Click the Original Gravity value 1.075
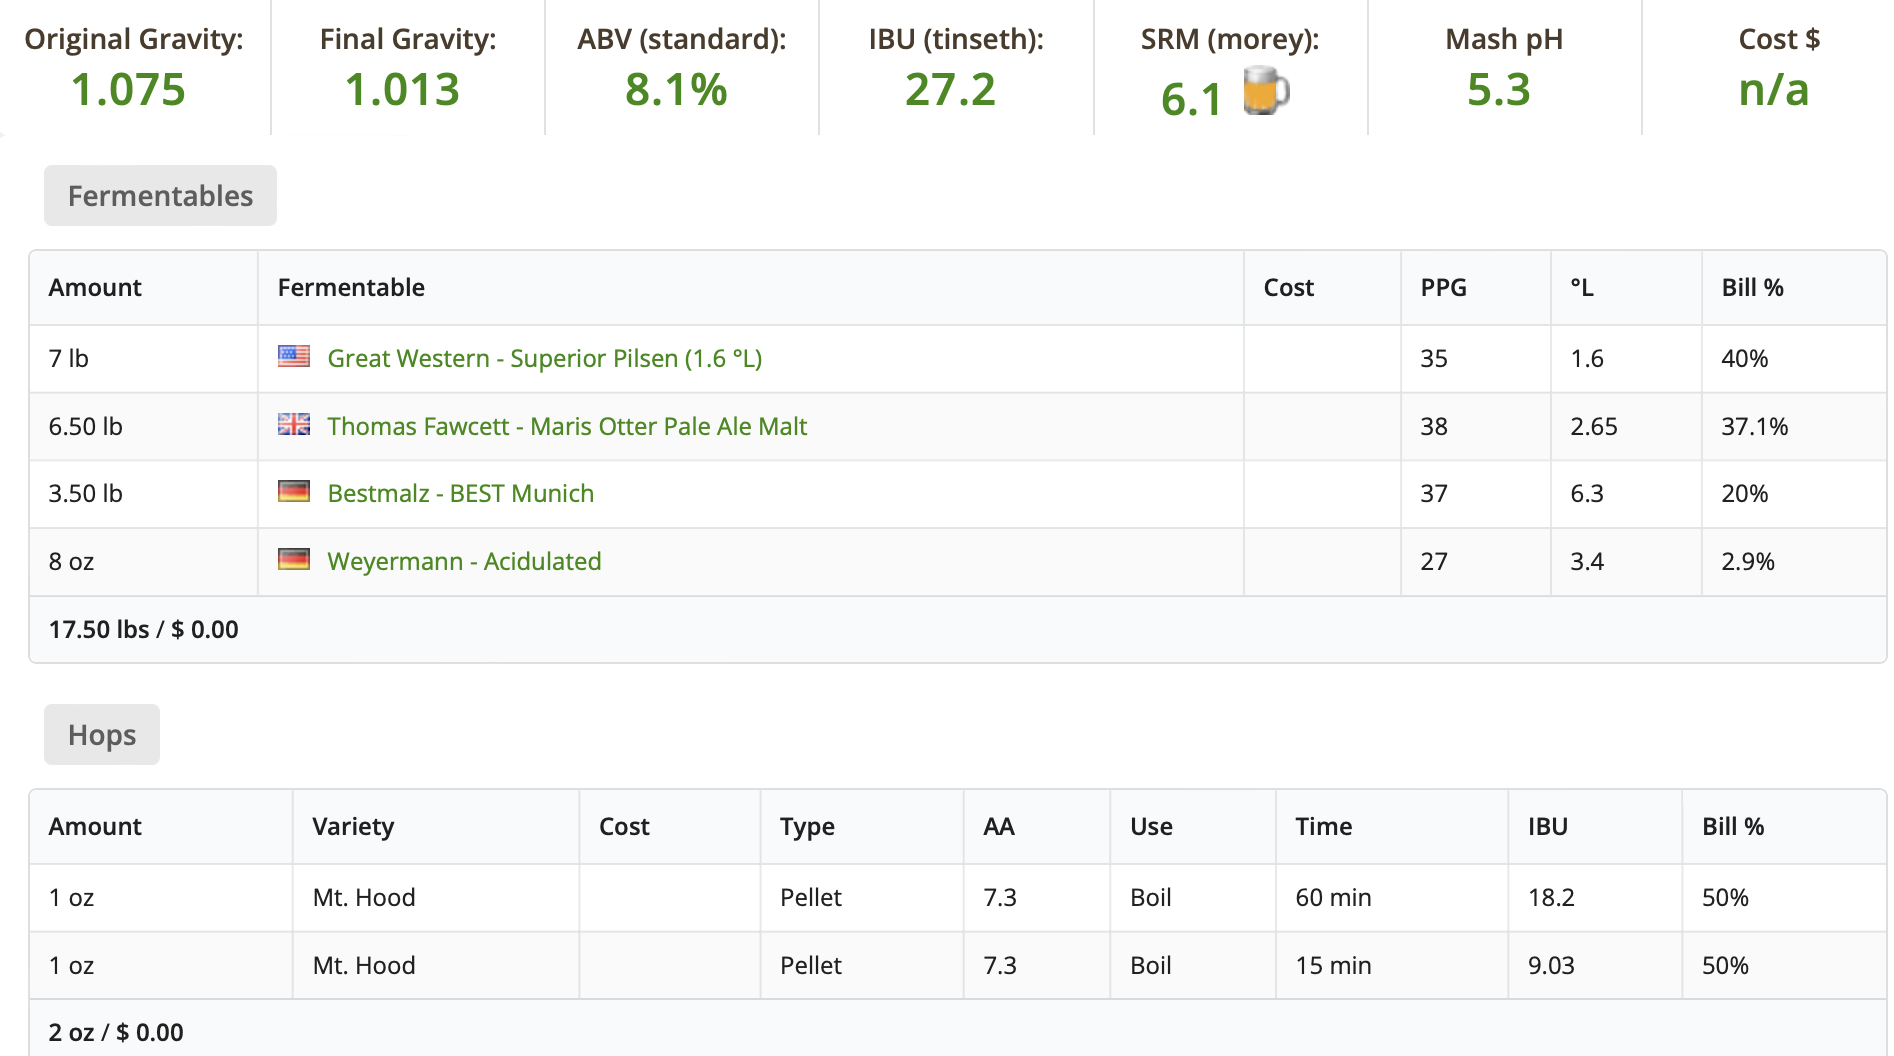Screen dimensions: 1894x1056 (x=128, y=89)
